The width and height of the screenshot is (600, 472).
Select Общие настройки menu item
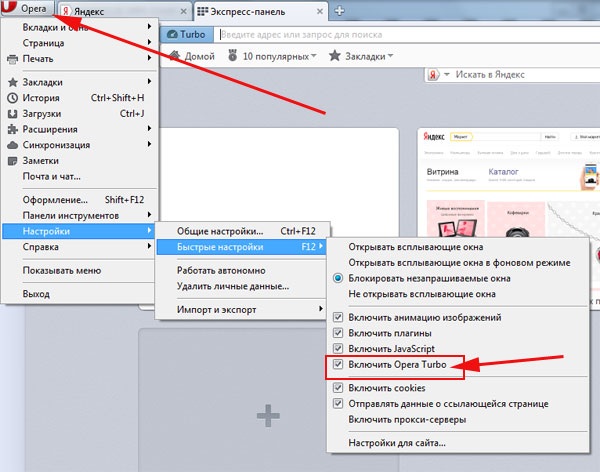click(x=220, y=231)
